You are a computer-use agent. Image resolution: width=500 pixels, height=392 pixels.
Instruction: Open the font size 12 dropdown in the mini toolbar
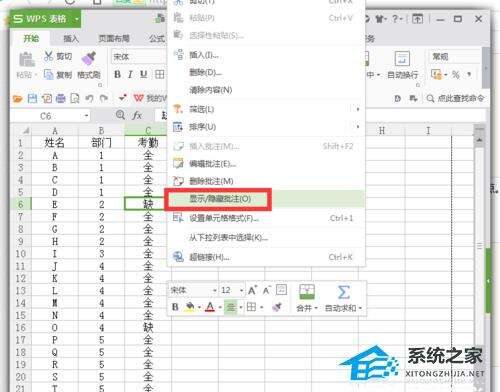[x=241, y=291]
